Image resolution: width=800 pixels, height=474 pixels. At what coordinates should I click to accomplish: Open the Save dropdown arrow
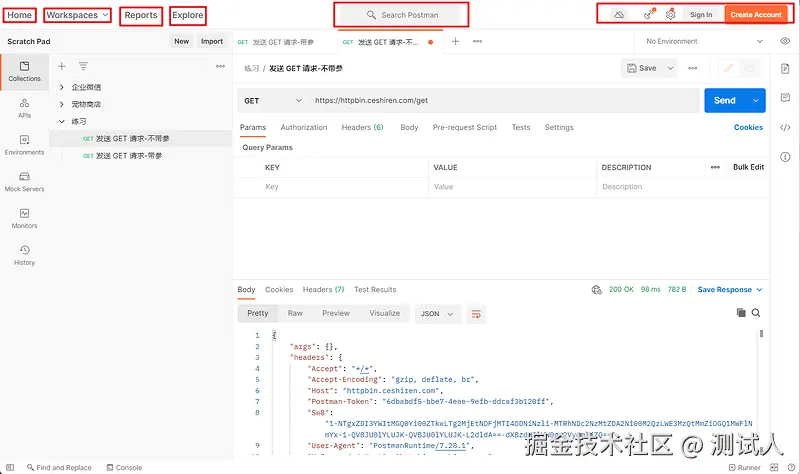coord(671,68)
